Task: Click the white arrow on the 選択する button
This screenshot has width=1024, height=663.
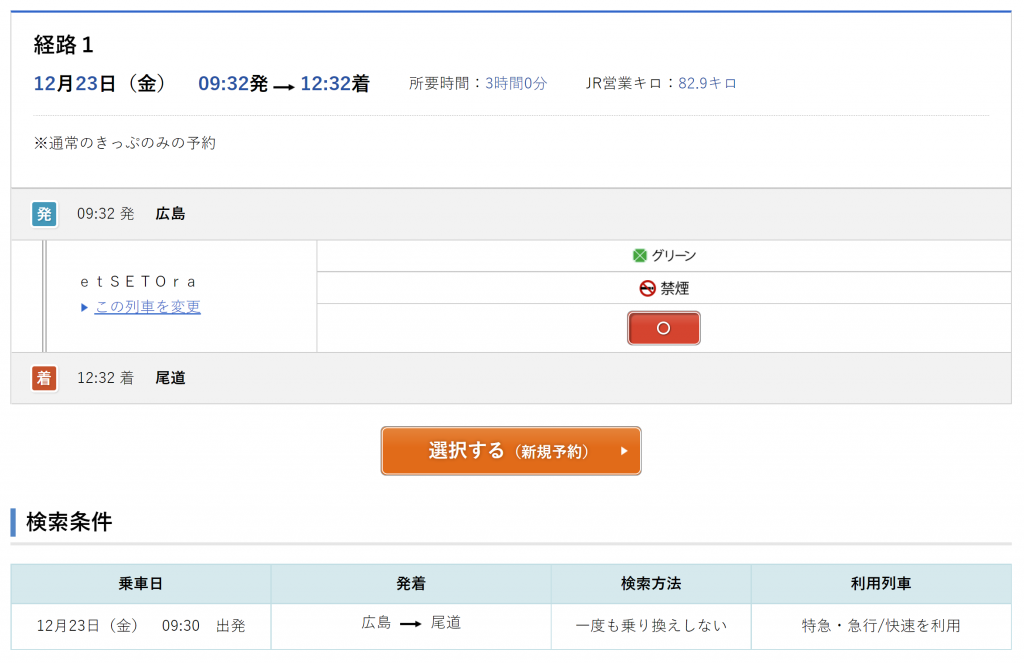Action: click(624, 451)
